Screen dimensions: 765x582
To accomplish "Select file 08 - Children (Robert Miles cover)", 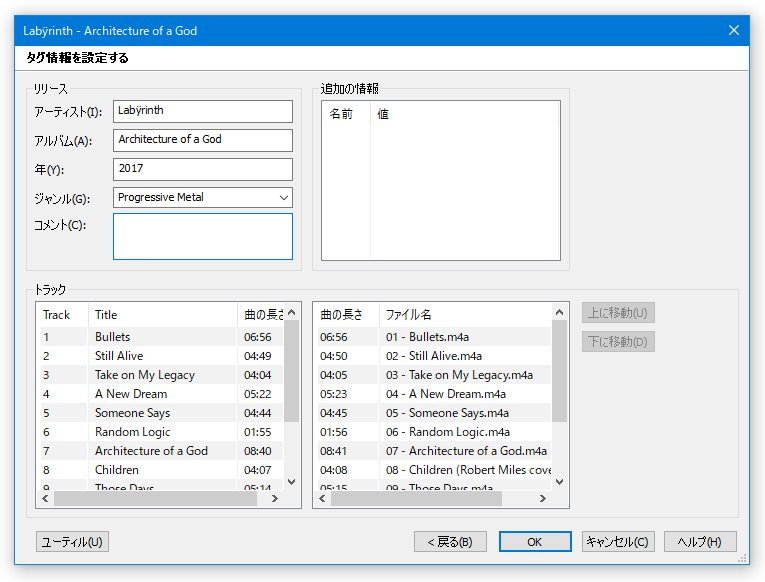I will (434, 470).
